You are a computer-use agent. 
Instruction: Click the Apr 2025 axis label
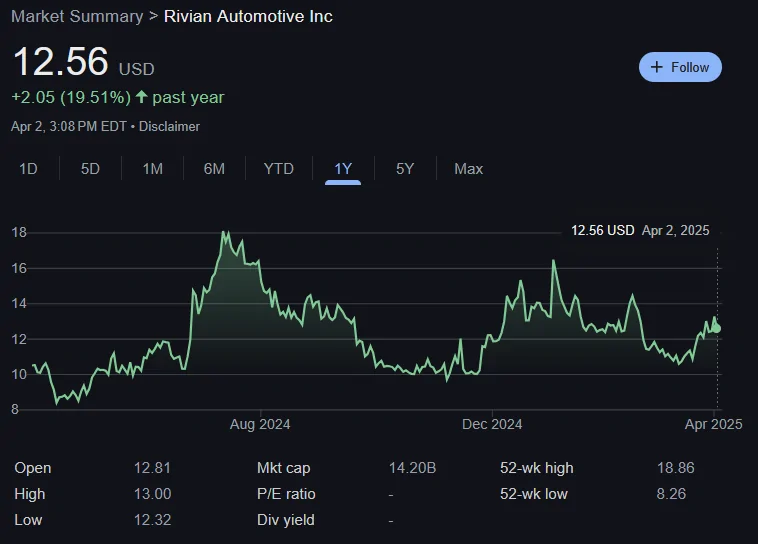(x=714, y=424)
